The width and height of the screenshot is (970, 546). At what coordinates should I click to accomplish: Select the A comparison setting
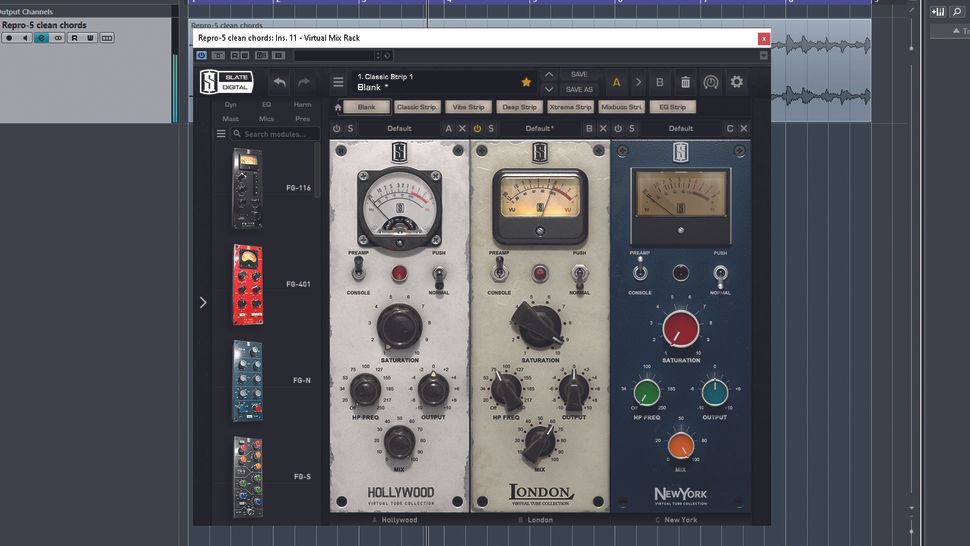[616, 82]
